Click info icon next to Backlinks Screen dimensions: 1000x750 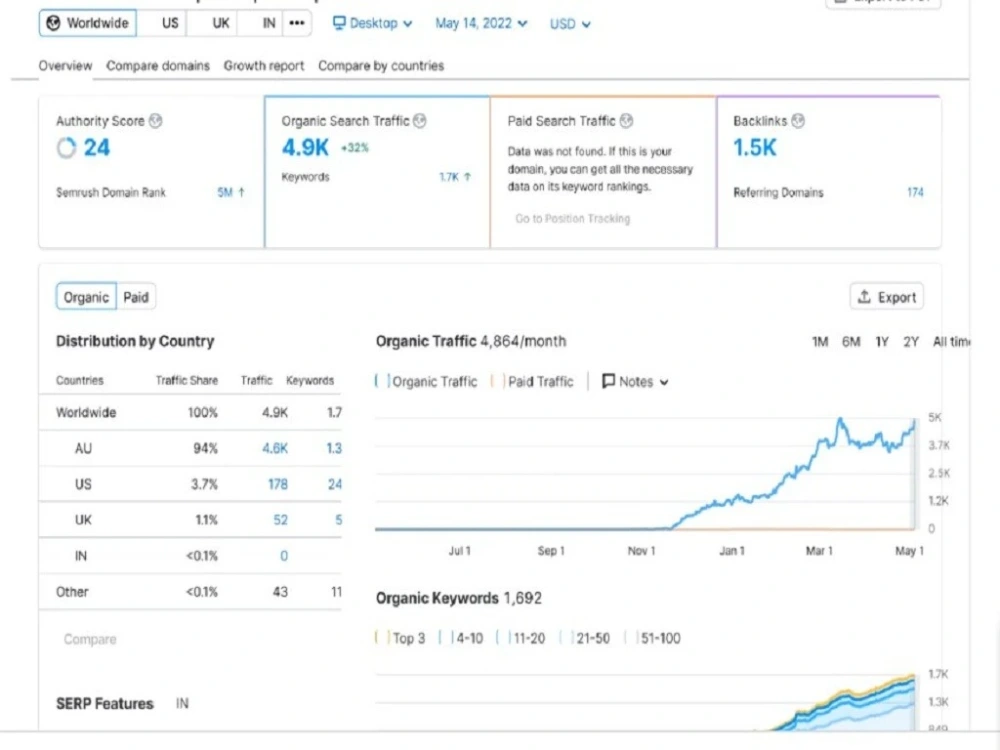(798, 121)
